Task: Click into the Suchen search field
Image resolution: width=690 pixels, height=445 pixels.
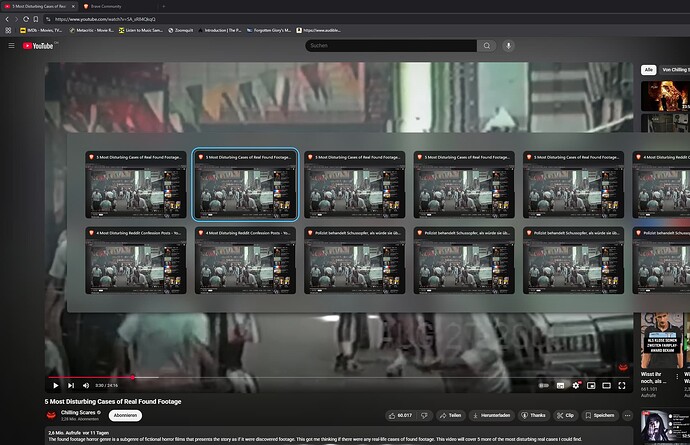Action: [x=392, y=46]
